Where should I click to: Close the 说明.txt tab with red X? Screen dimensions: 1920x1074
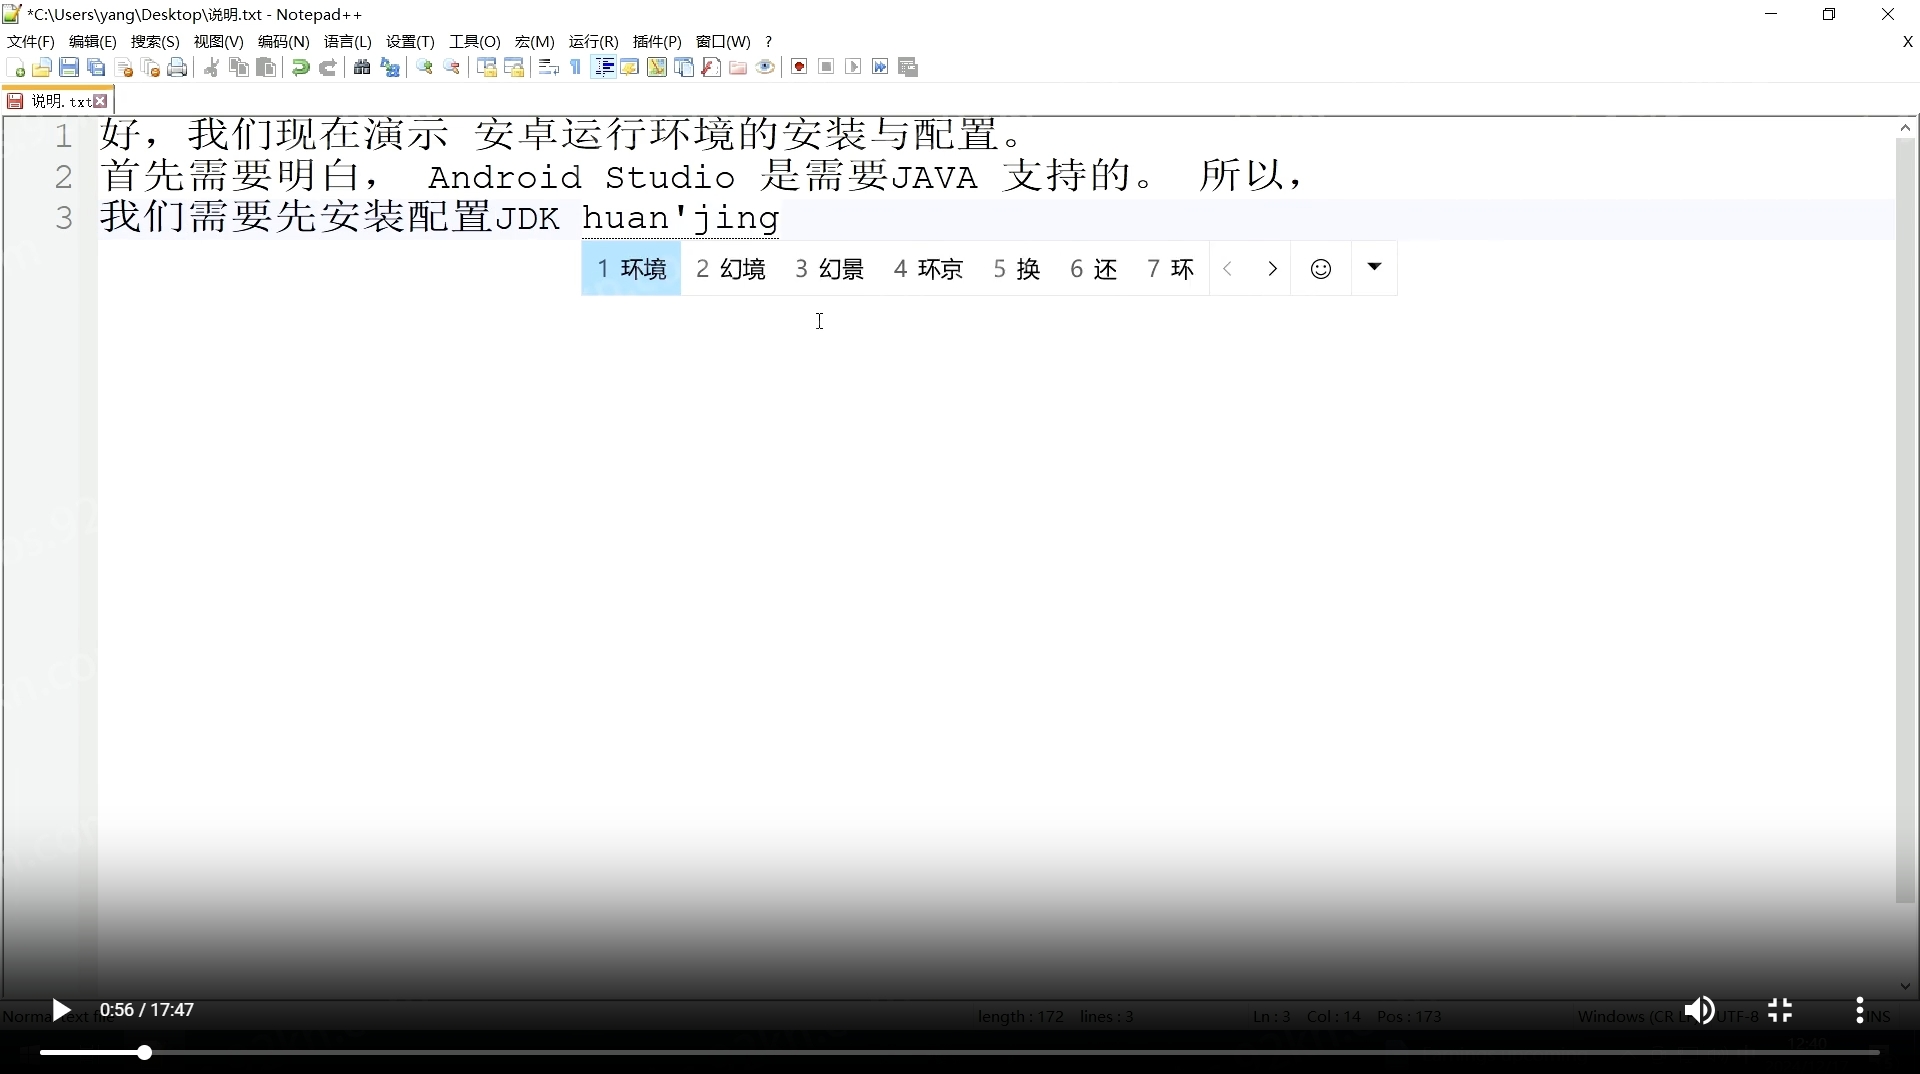pos(100,101)
